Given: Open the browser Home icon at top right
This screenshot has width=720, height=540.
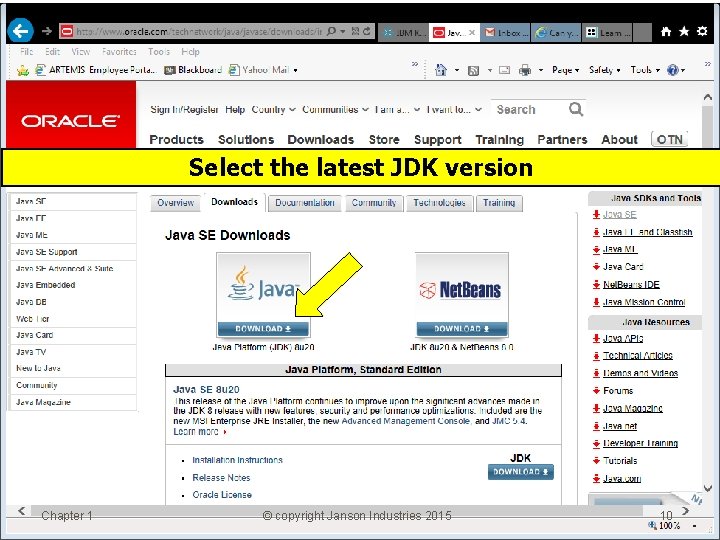Looking at the screenshot, I should coord(666,31).
